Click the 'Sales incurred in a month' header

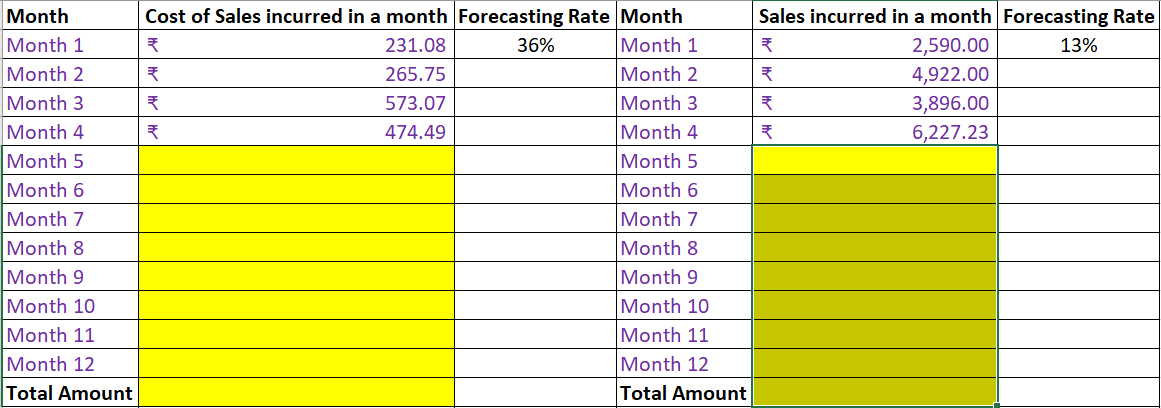[875, 16]
